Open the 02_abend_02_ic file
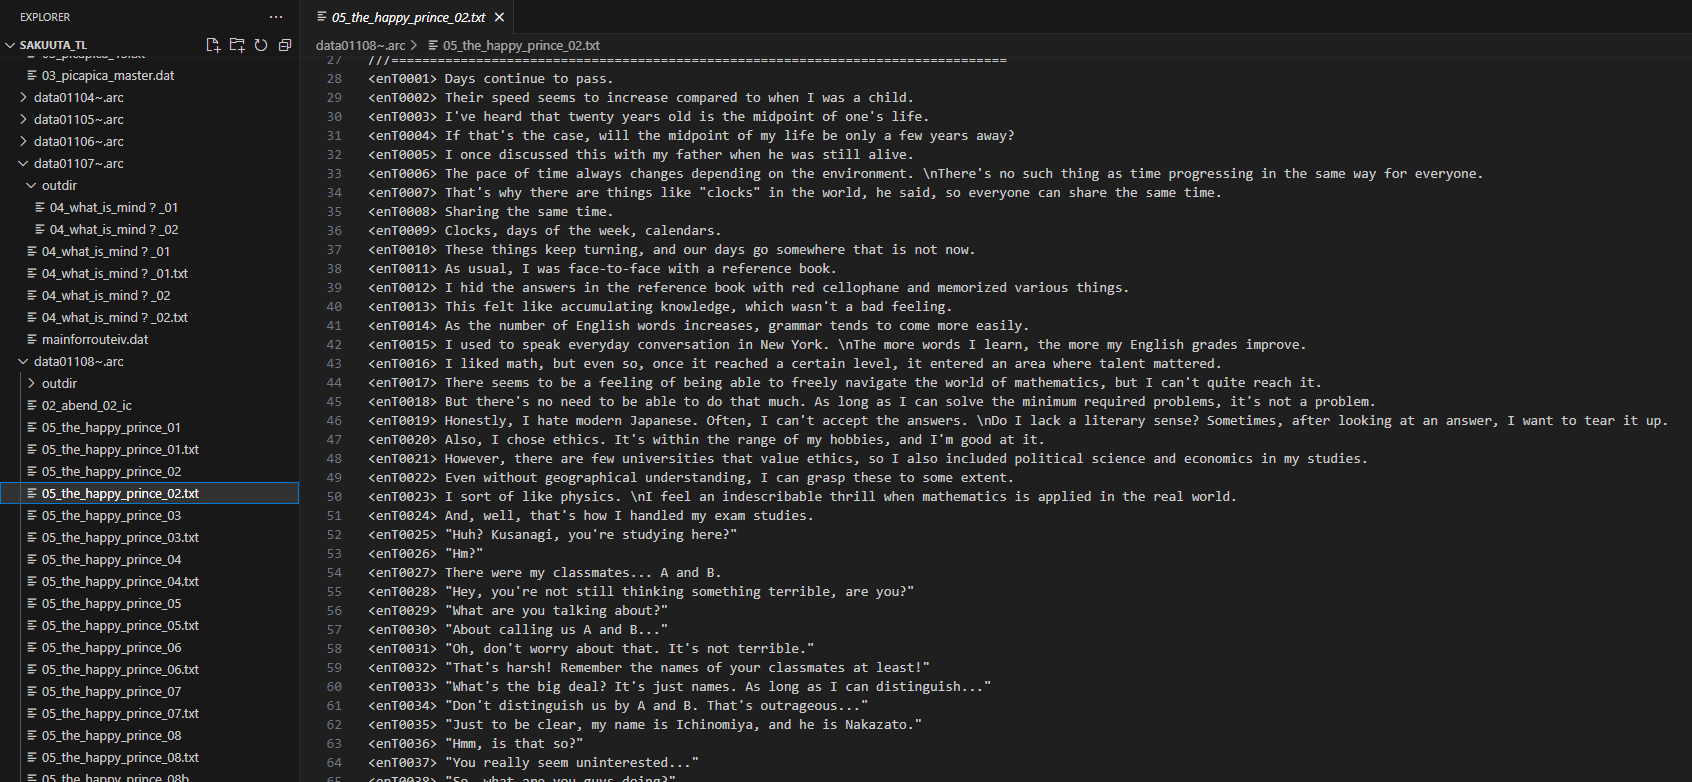Image resolution: width=1692 pixels, height=782 pixels. [x=86, y=405]
